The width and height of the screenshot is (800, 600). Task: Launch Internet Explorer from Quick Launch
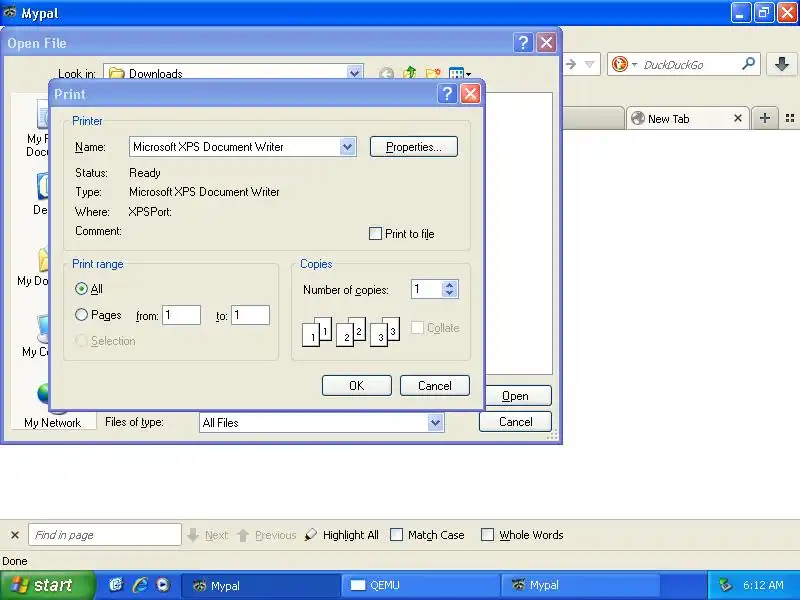[140, 585]
